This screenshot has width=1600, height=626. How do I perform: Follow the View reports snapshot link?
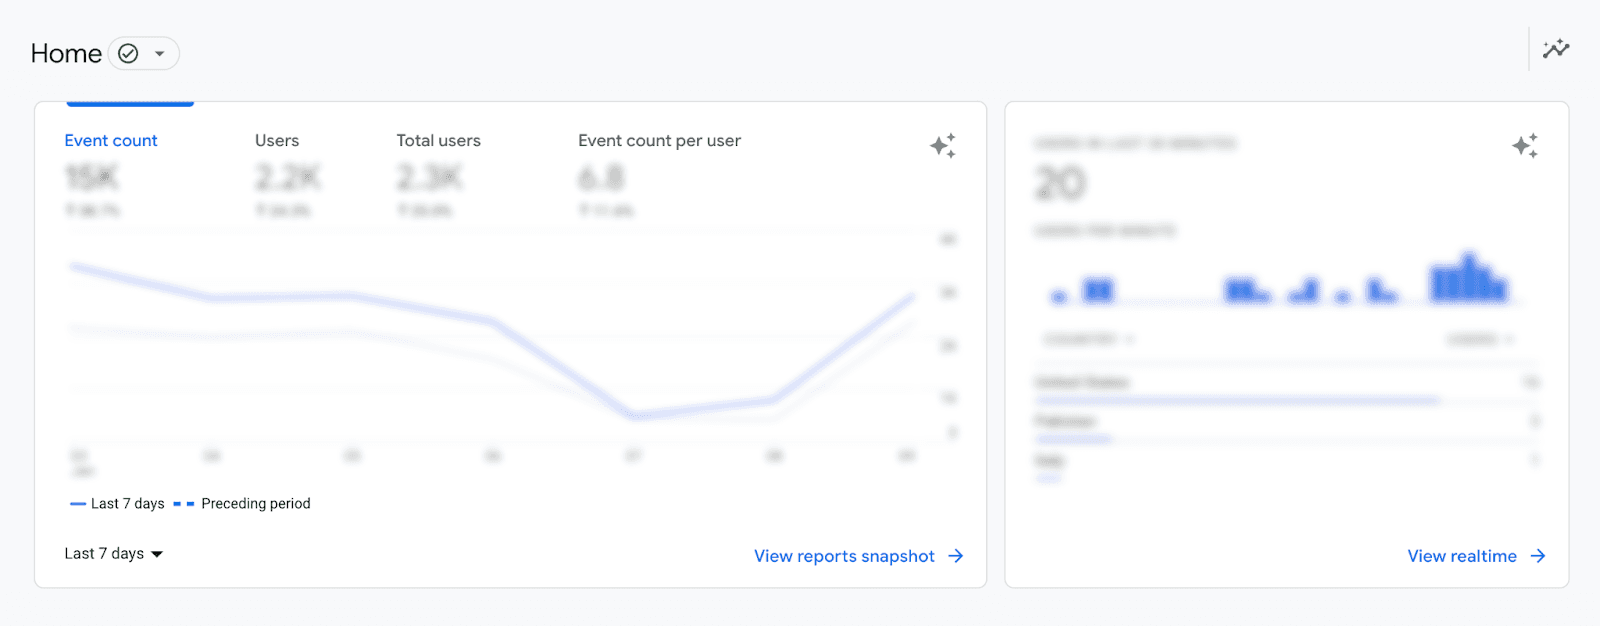858,556
